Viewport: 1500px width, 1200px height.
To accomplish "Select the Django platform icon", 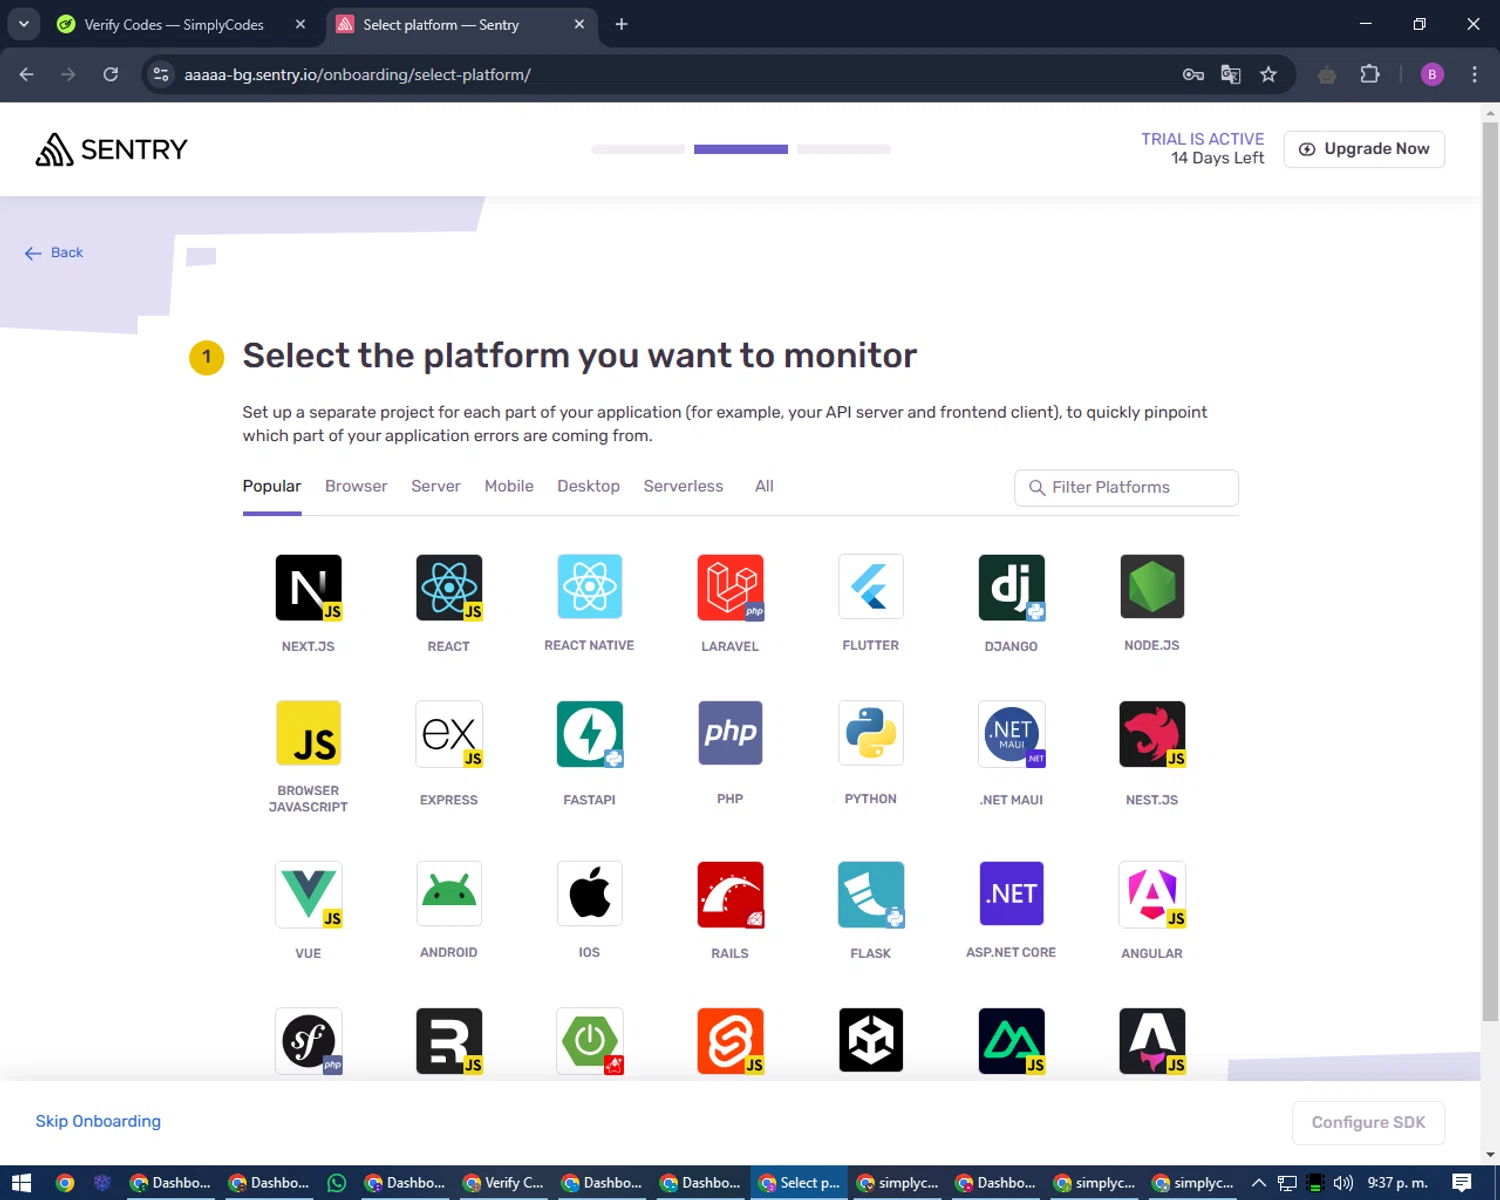I will (1011, 587).
